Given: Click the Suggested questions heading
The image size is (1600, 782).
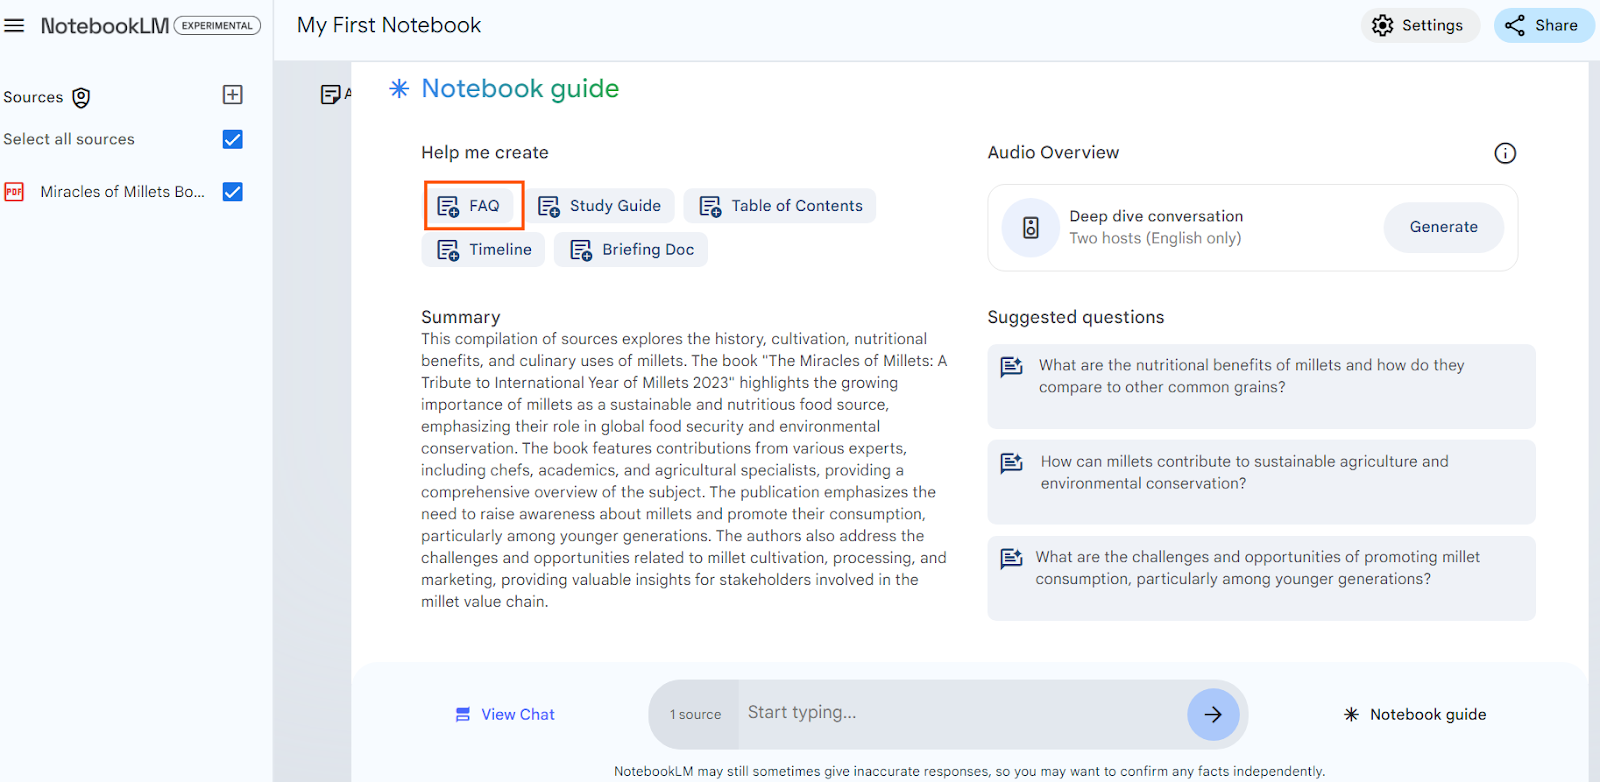Looking at the screenshot, I should point(1076,317).
